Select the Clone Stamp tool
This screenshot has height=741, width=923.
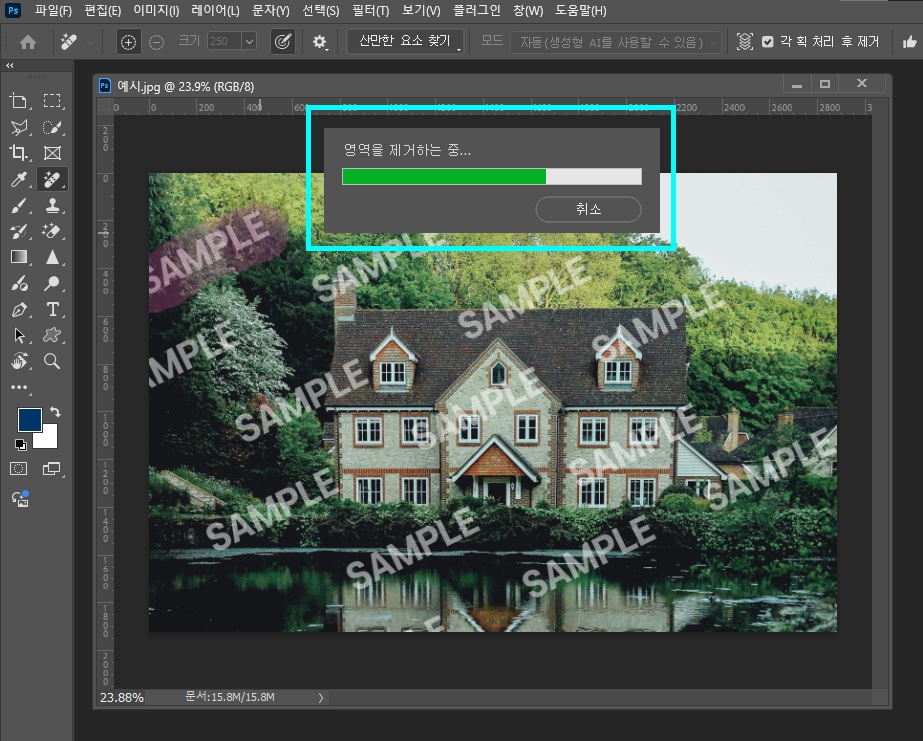click(x=52, y=205)
